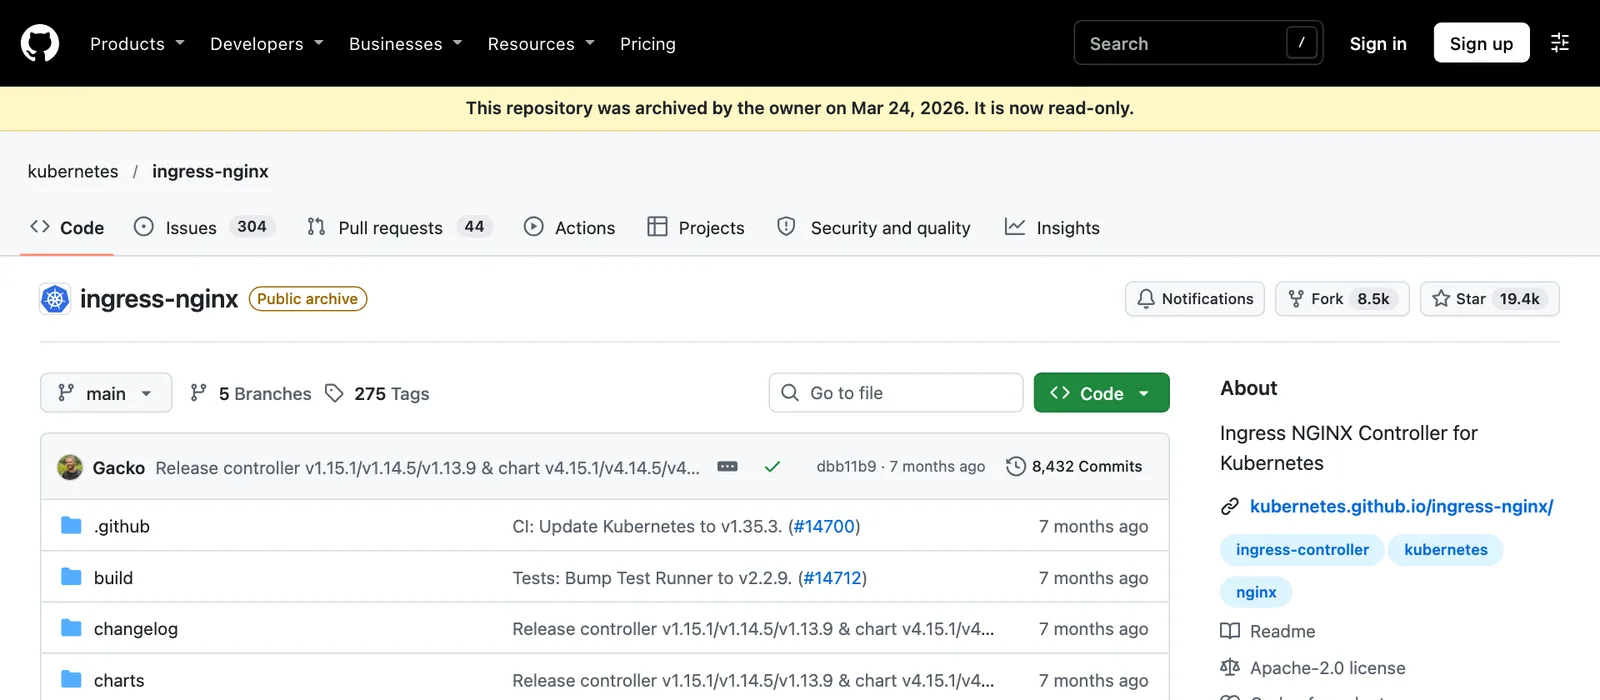This screenshot has width=1600, height=700.
Task: View the 5 Branches list
Action: click(251, 393)
